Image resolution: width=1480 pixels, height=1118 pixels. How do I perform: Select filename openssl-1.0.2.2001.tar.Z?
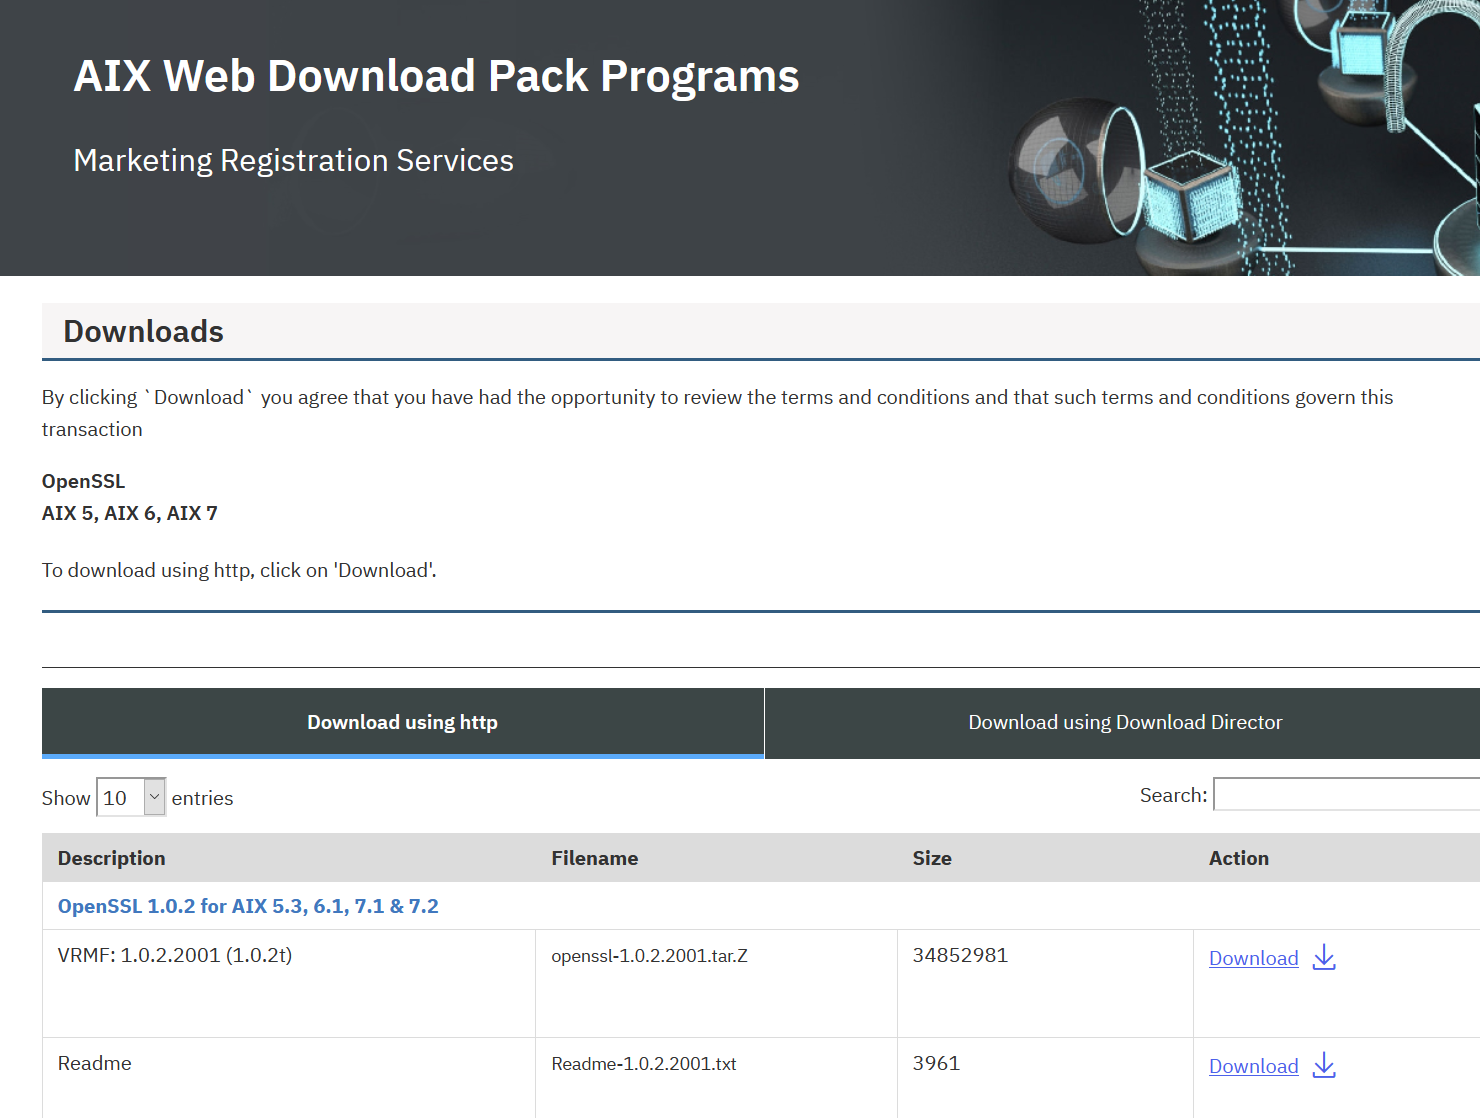649,956
